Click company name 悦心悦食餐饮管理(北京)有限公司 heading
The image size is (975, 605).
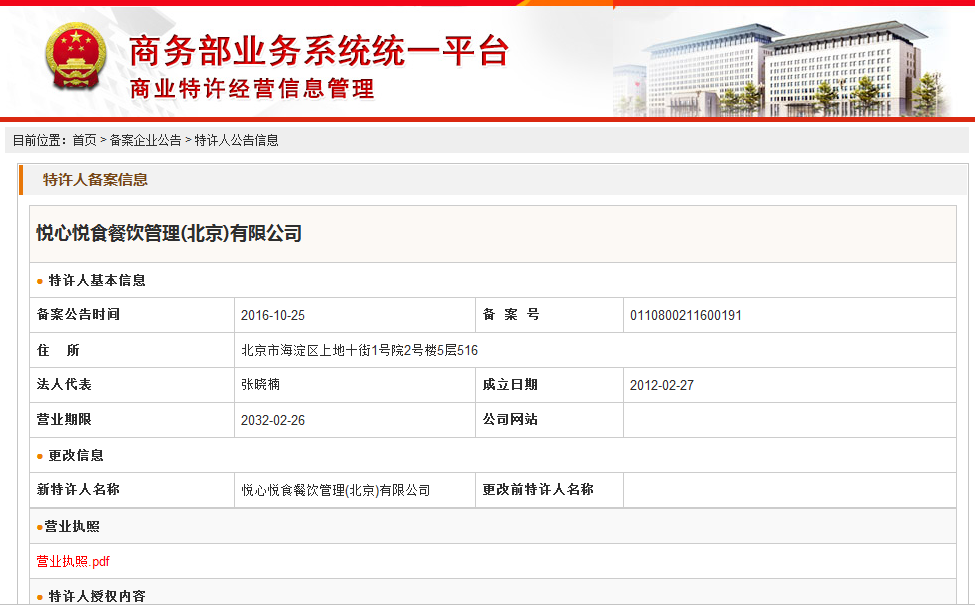169,234
